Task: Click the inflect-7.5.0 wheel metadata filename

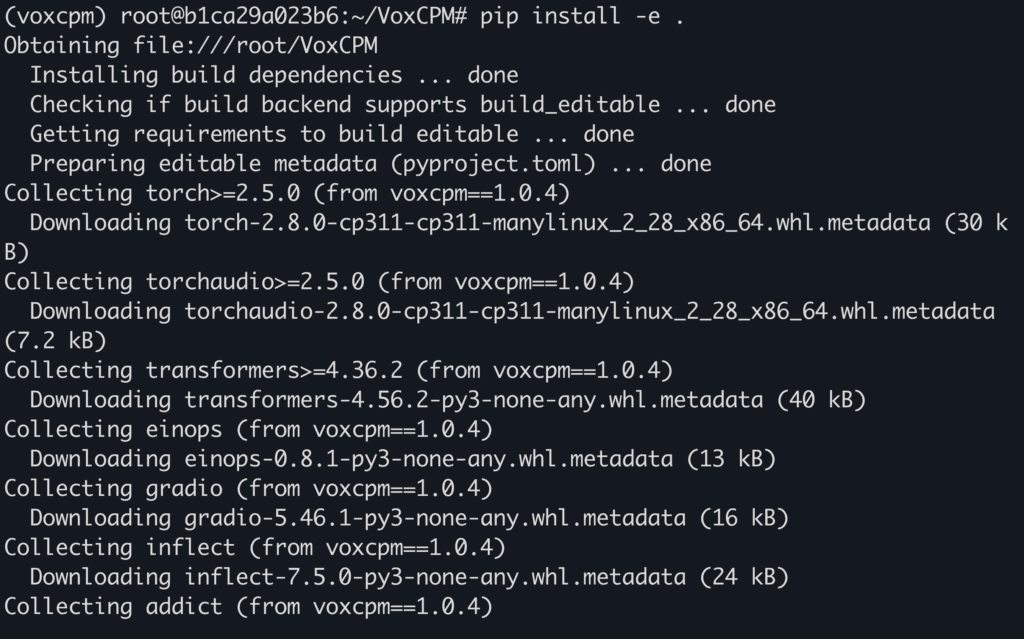Action: pyautogui.click(x=435, y=577)
